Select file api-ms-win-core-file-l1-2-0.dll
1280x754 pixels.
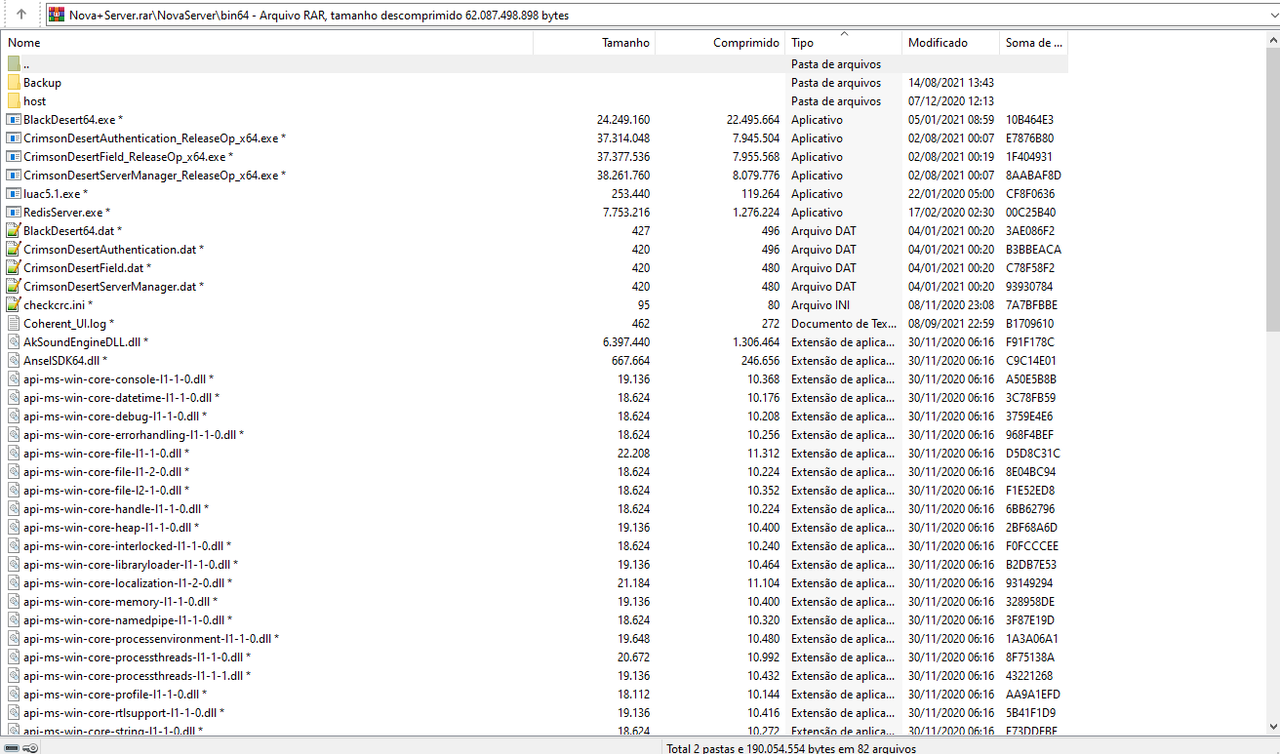[x=102, y=471]
